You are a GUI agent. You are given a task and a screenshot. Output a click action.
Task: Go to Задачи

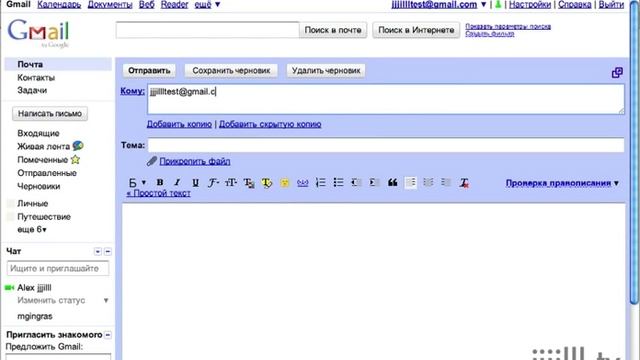[32, 90]
